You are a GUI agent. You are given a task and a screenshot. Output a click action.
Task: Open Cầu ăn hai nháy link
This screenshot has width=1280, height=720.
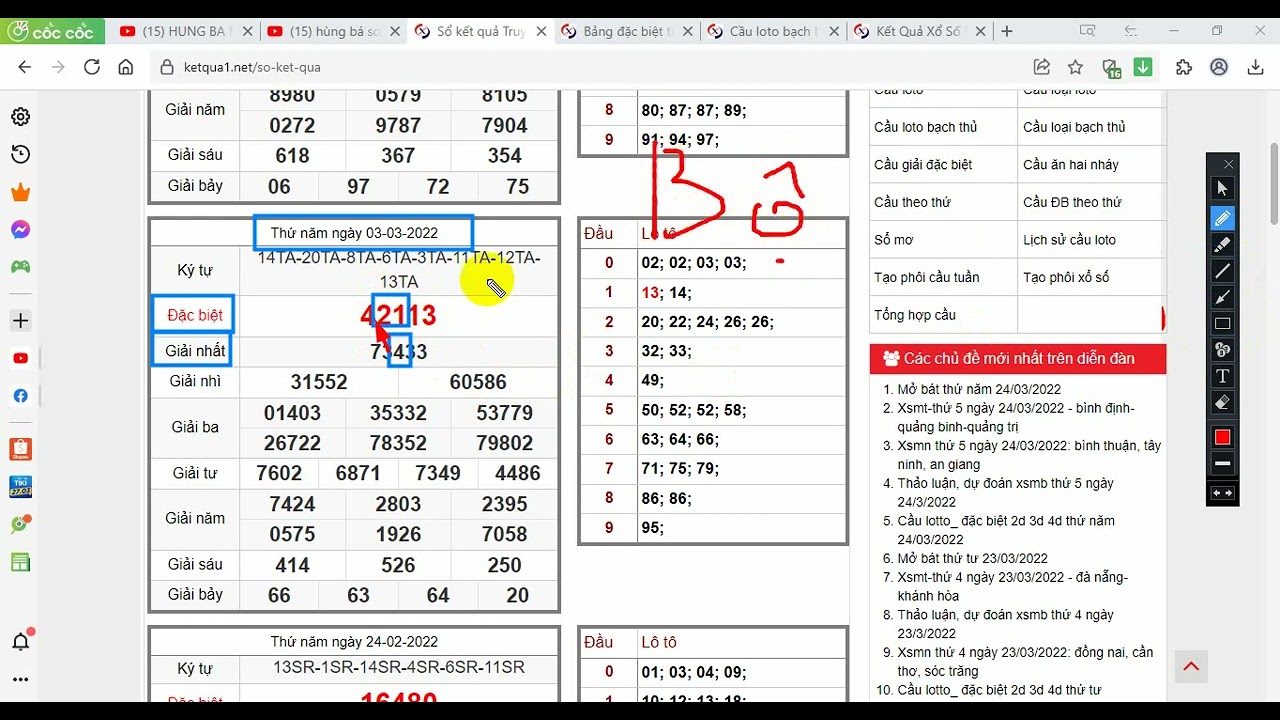coord(1071,165)
